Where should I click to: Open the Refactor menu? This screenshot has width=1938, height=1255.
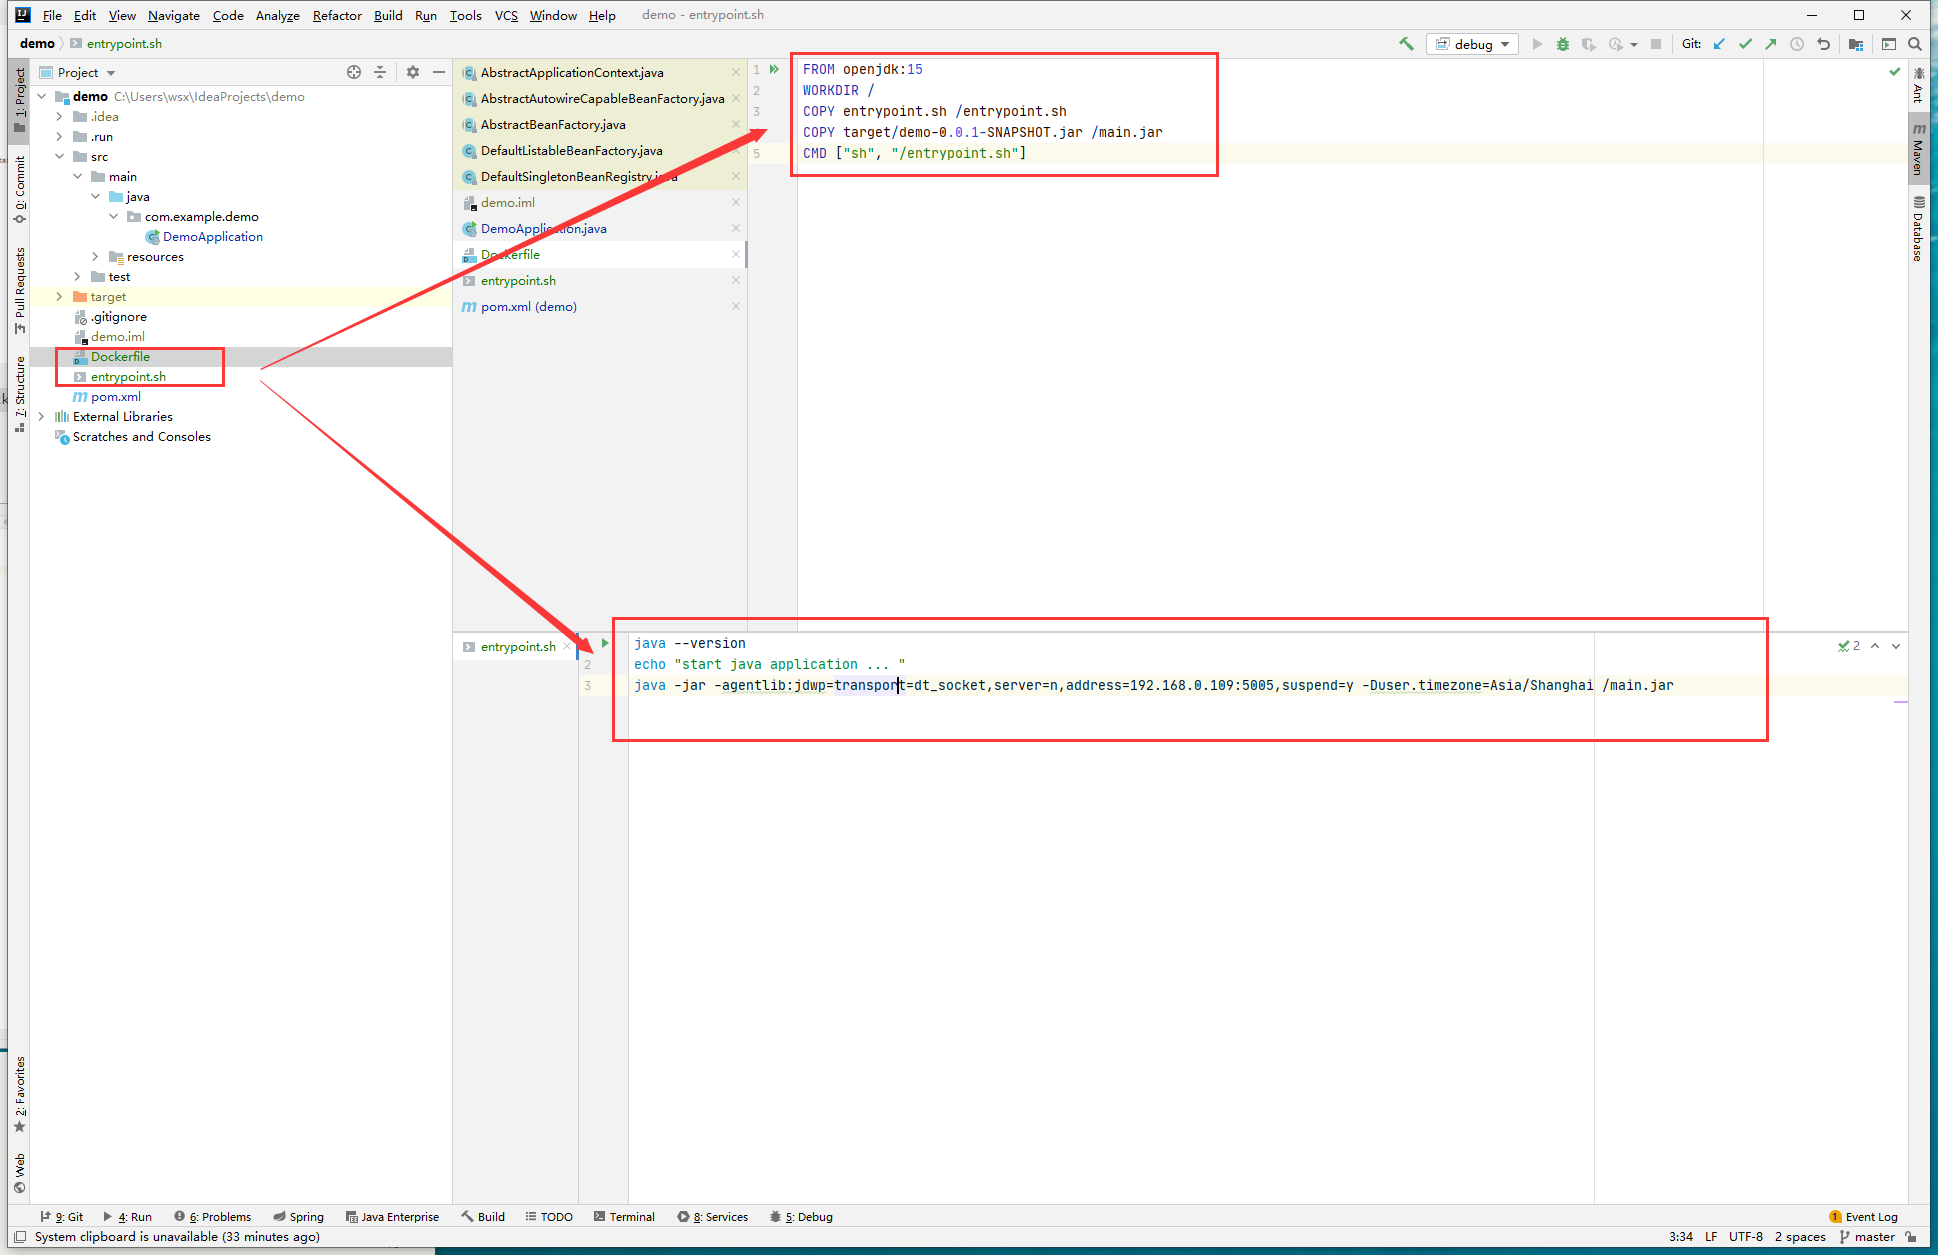337,15
